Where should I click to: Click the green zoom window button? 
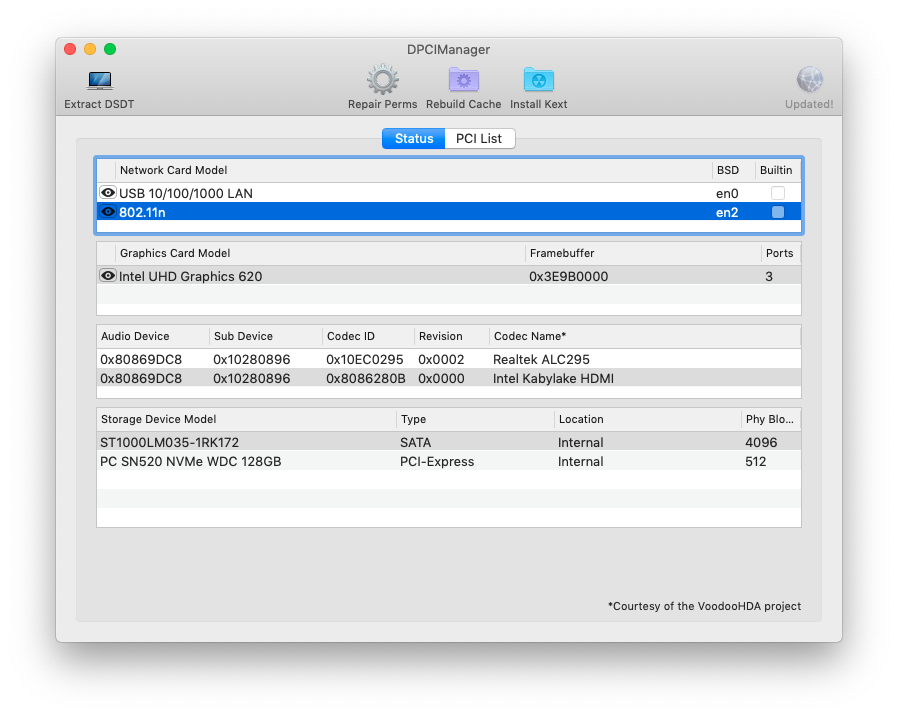[x=110, y=49]
